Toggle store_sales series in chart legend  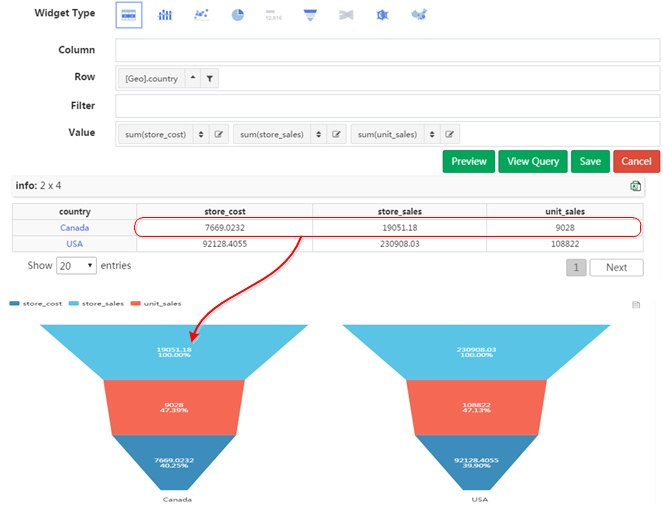coord(97,302)
